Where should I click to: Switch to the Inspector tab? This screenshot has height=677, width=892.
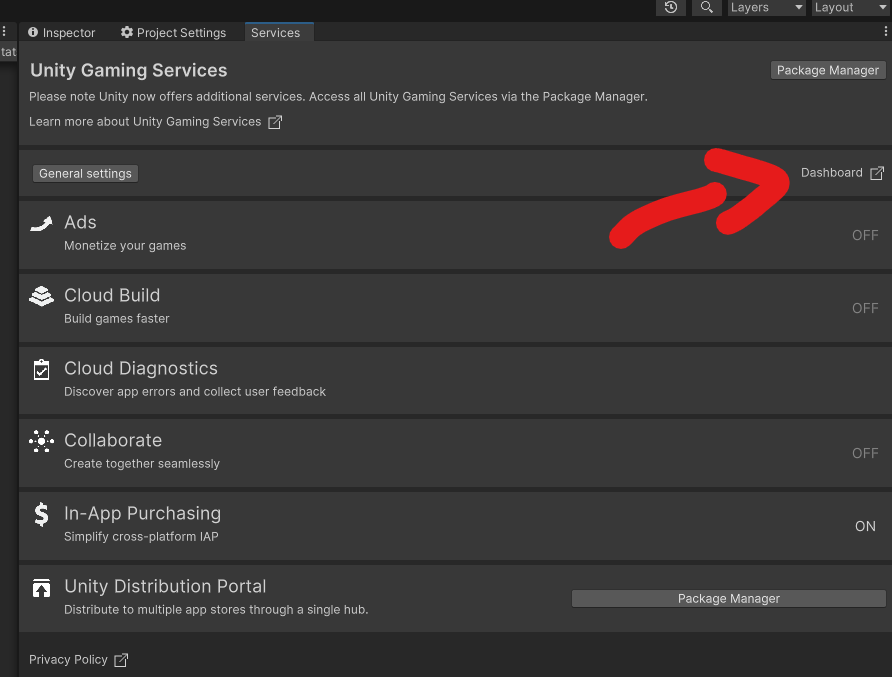pyautogui.click(x=61, y=32)
